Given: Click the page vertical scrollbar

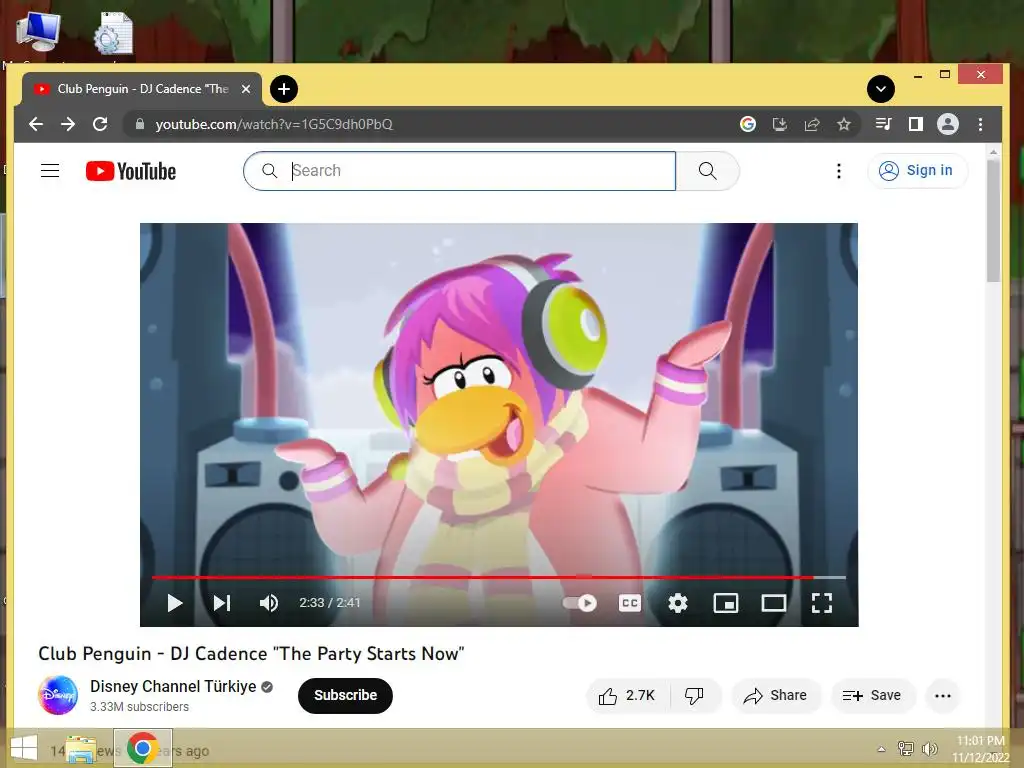Looking at the screenshot, I should pos(993,221).
